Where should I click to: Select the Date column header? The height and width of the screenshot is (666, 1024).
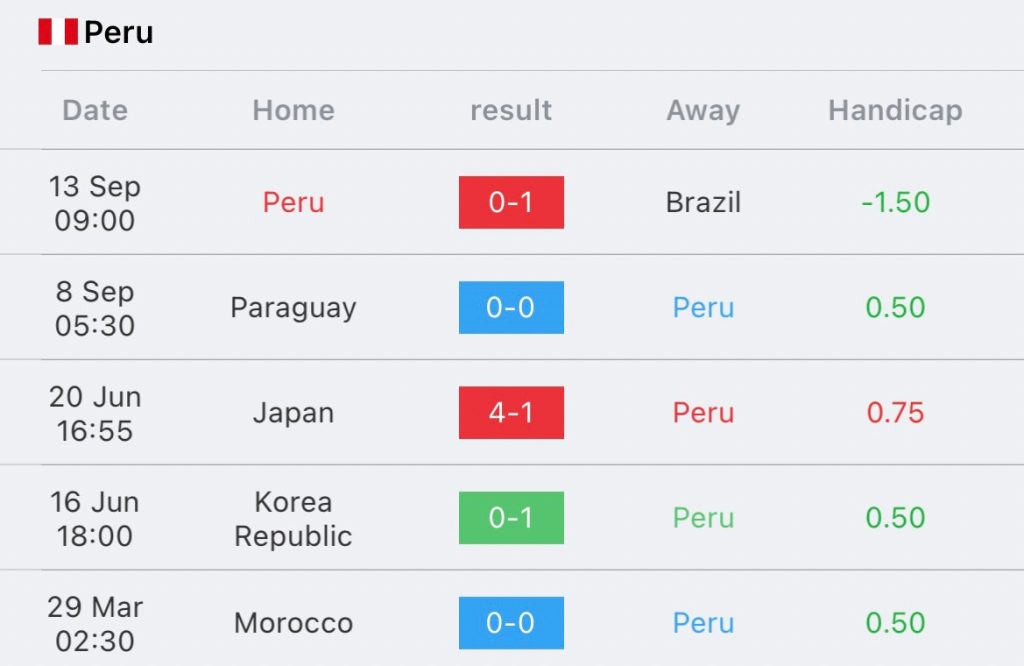tap(95, 110)
